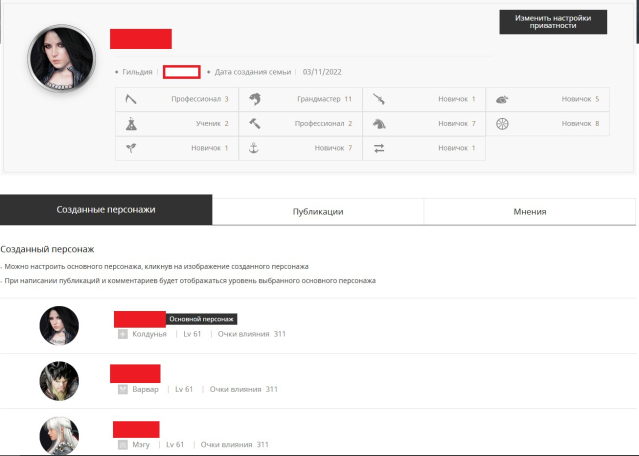Click the sailing ship wheel icon
Screen dimensions: 639x456
pos(502,123)
